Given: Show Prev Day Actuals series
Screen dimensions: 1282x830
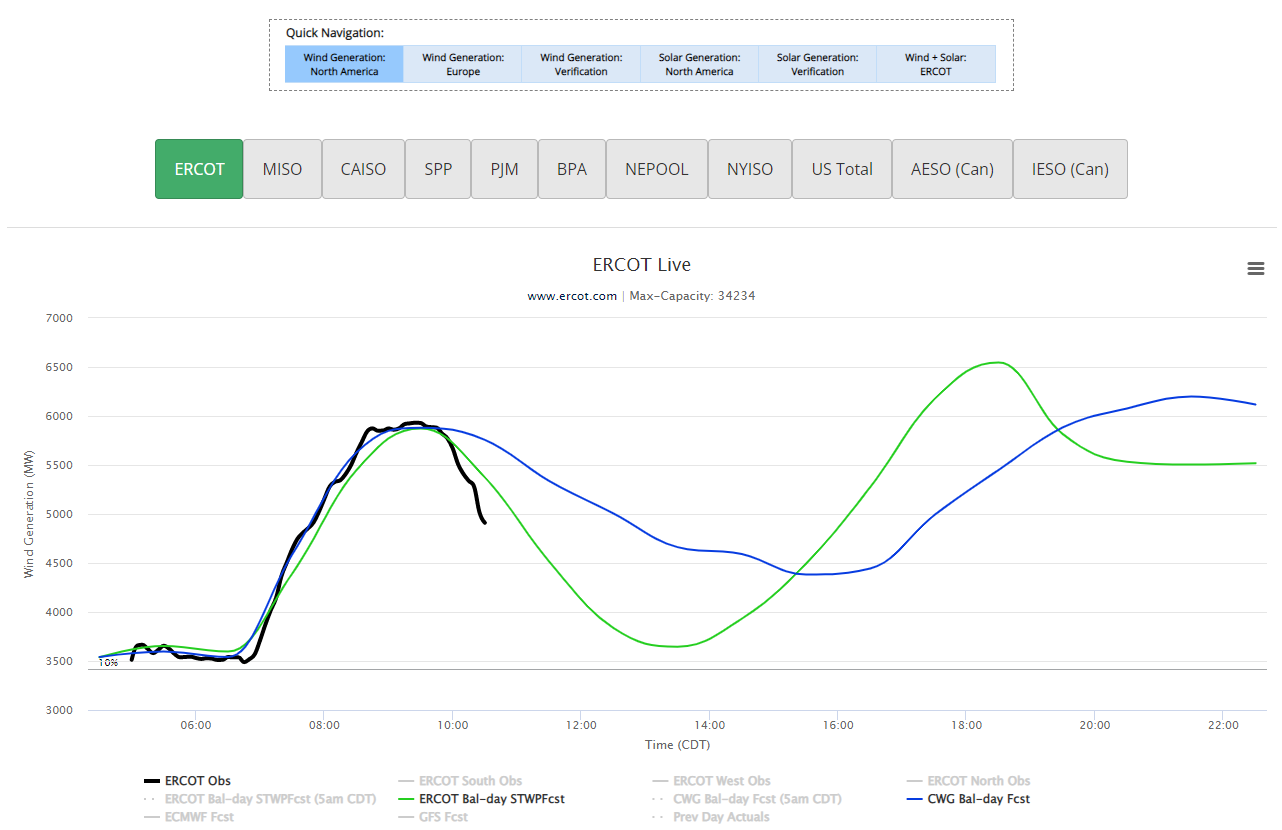Looking at the screenshot, I should click(720, 817).
